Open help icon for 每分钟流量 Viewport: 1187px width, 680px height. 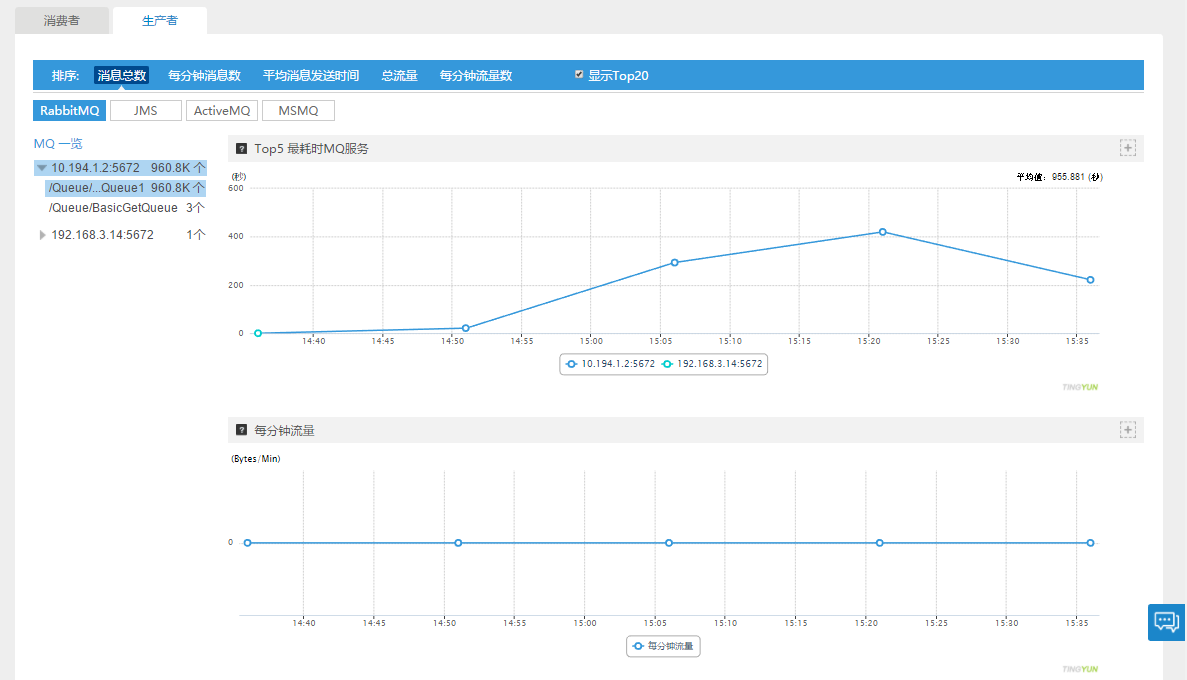tap(241, 430)
